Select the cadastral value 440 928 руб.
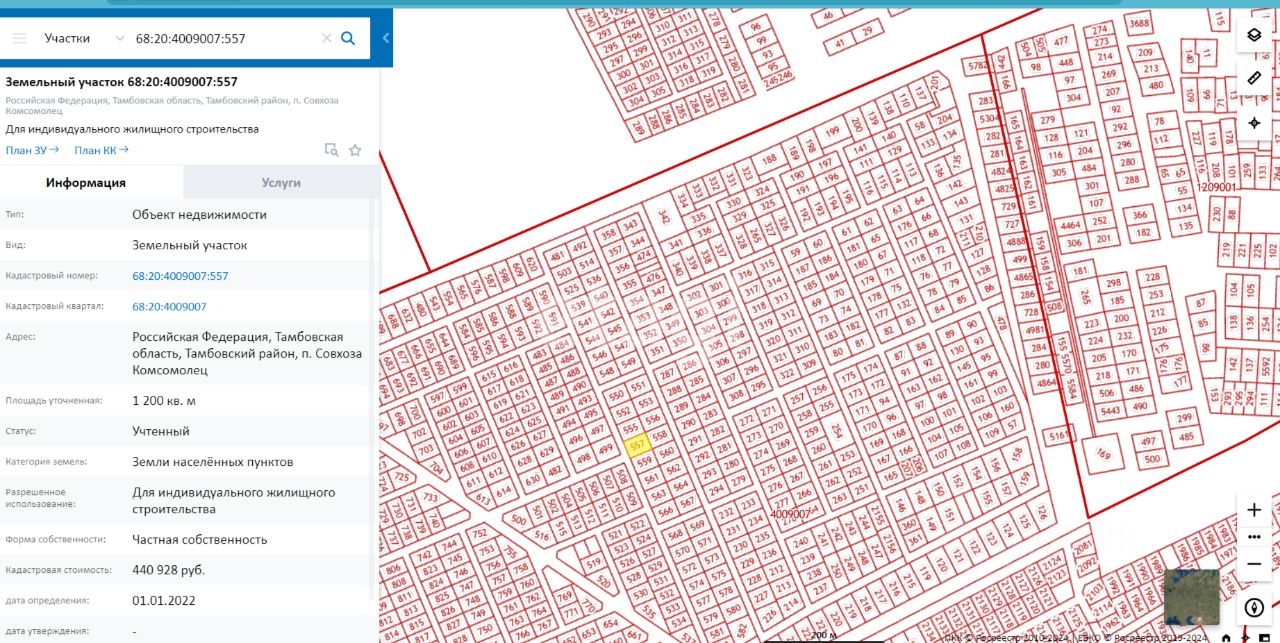This screenshot has width=1280, height=643. pyautogui.click(x=168, y=570)
